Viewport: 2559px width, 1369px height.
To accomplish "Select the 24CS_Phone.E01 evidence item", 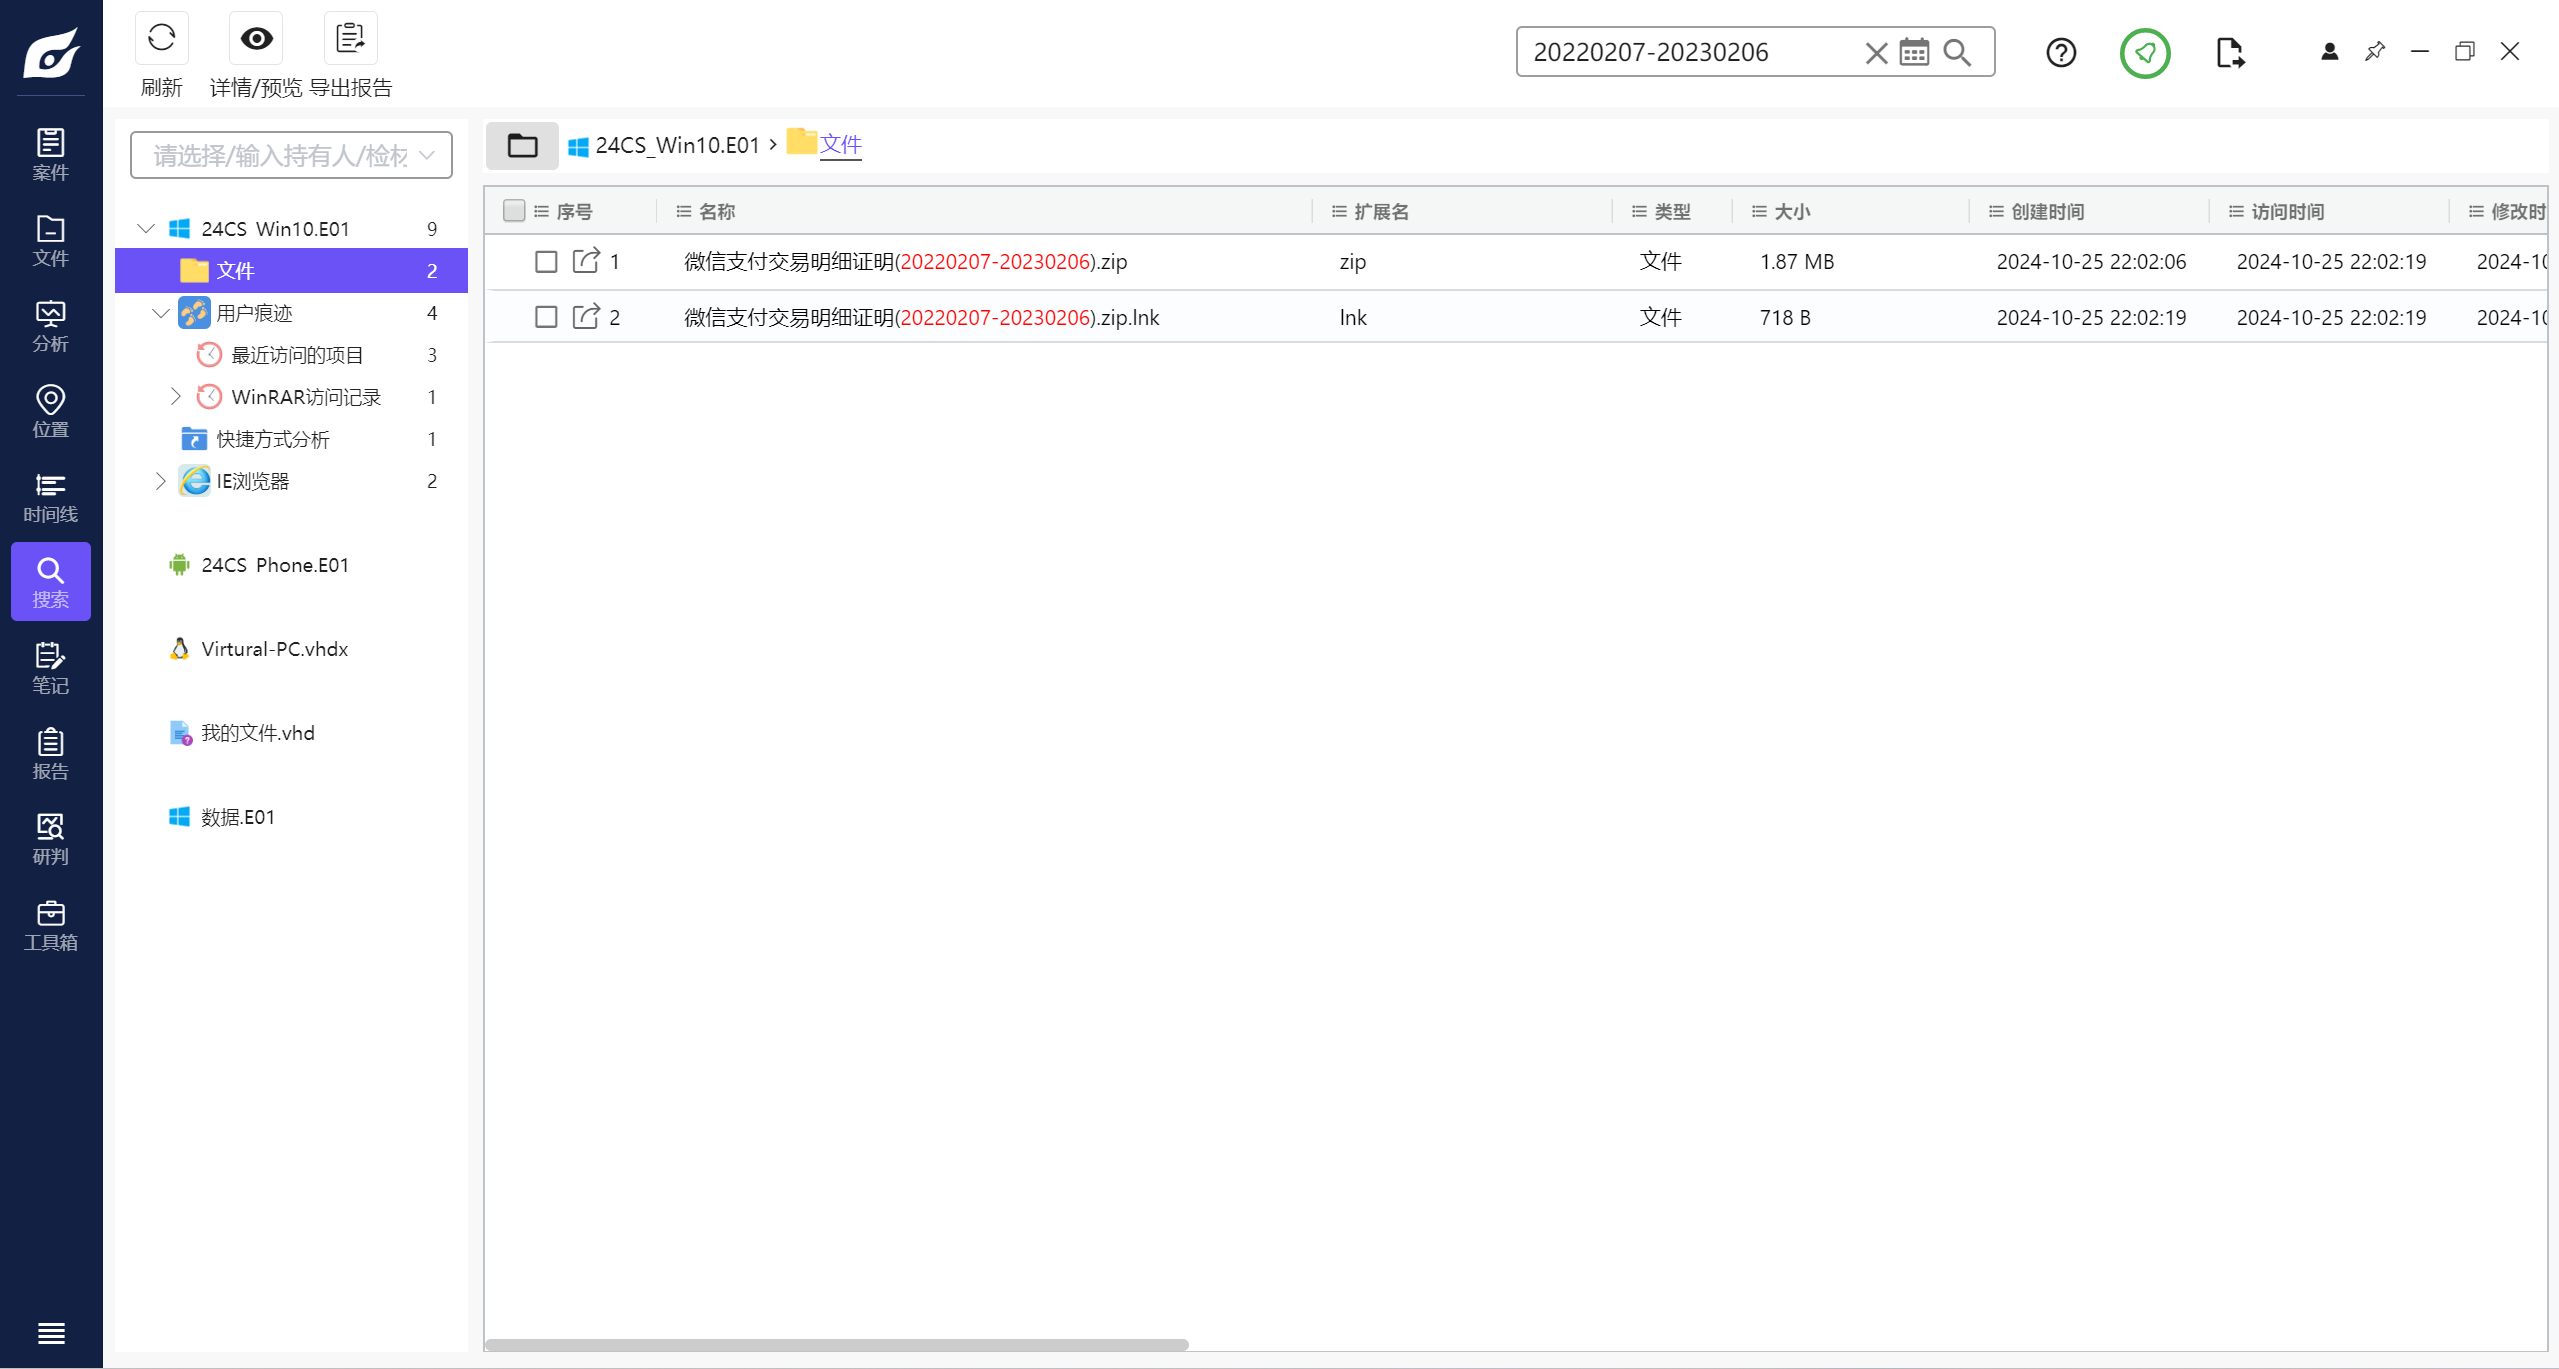I will pyautogui.click(x=274, y=565).
